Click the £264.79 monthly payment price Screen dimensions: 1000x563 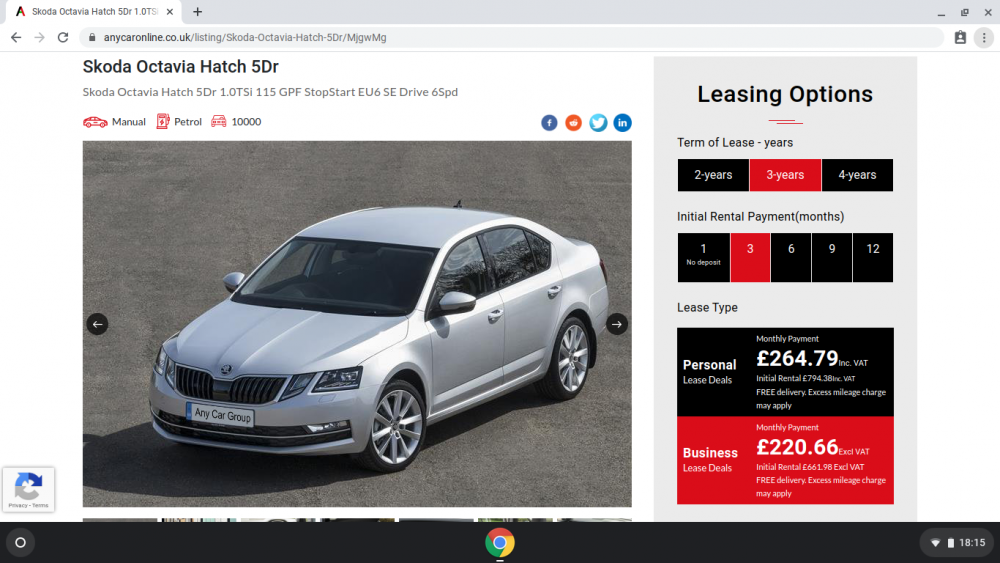[797, 358]
